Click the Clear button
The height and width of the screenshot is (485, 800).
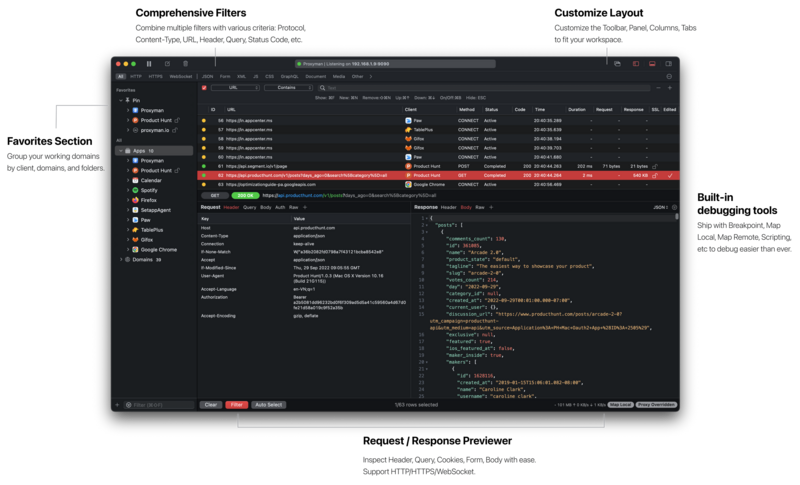(x=211, y=405)
